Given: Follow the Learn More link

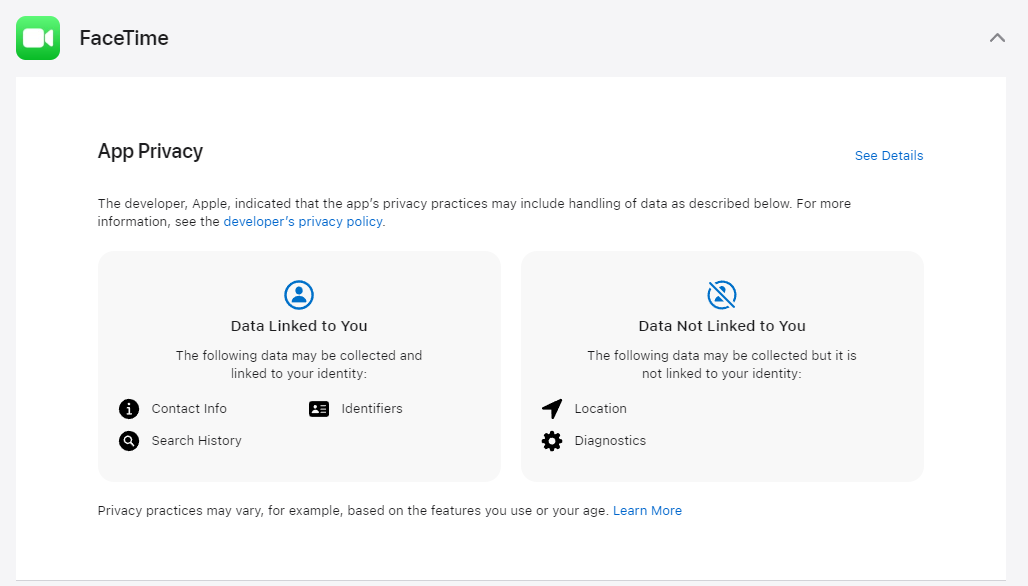Looking at the screenshot, I should click(x=647, y=511).
